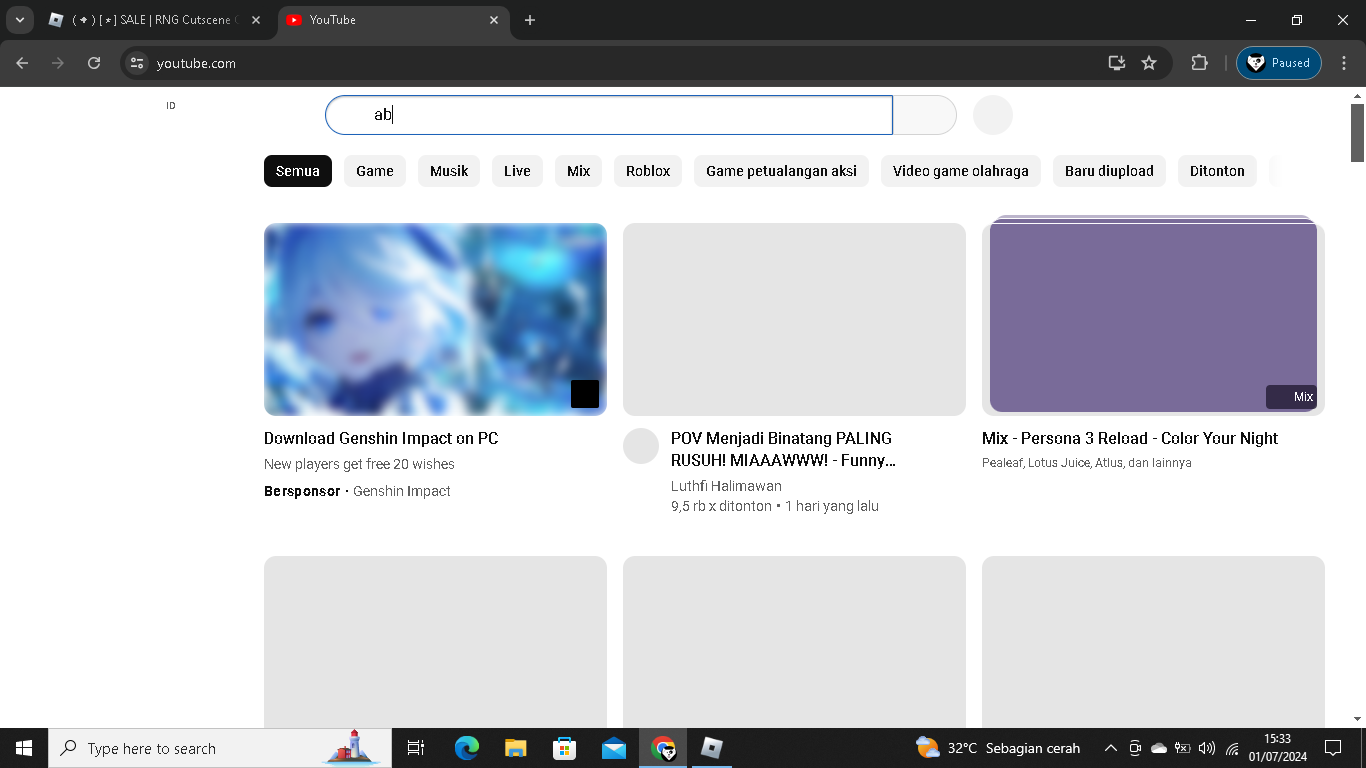Visit the Luthfi Halimawan channel name
Screen dimensions: 1366x768
click(726, 486)
